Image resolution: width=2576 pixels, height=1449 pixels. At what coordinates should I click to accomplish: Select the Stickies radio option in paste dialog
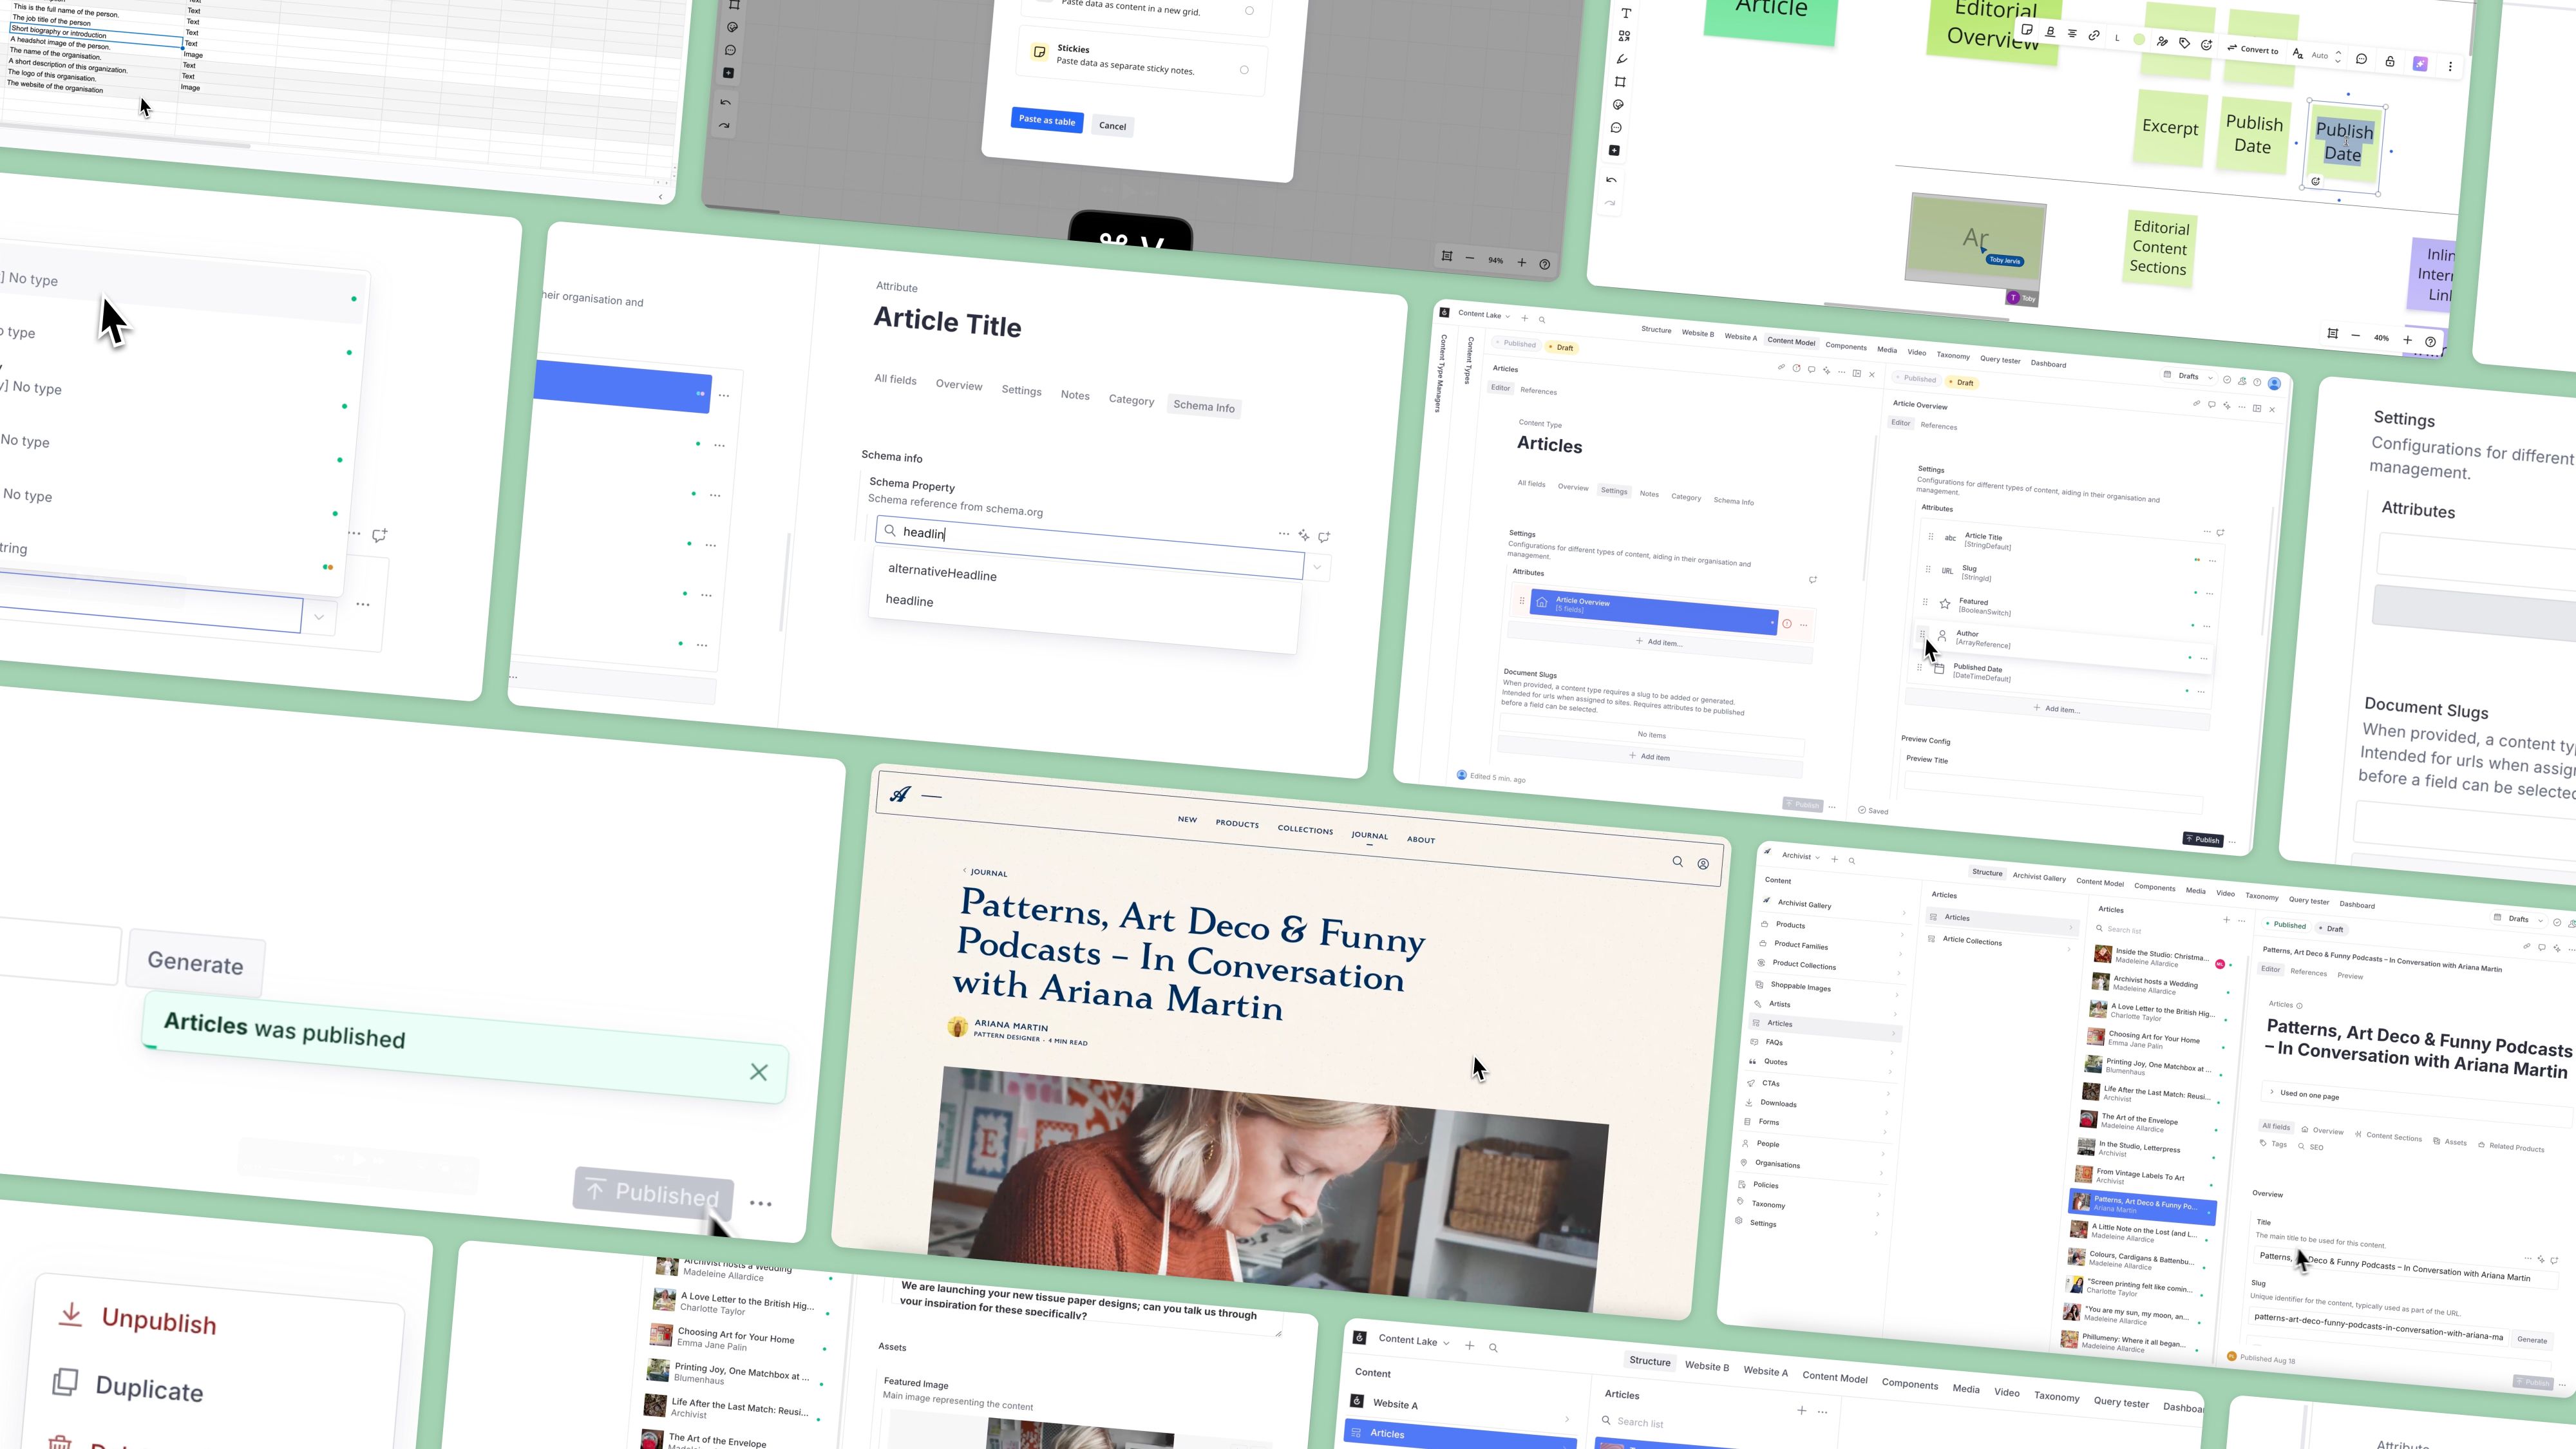pyautogui.click(x=1244, y=70)
